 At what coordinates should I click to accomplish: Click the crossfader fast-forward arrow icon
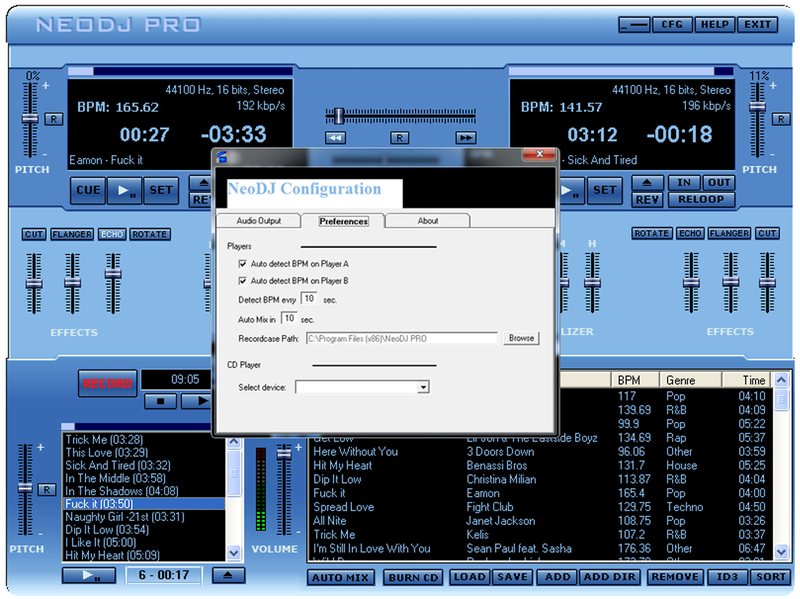(x=466, y=138)
